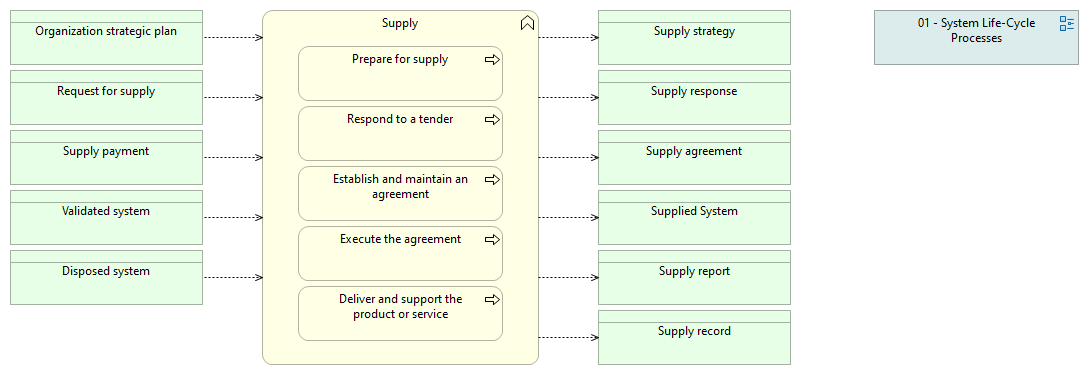
Task: Click the function chevron icon on the Supply group
Action: tap(527, 24)
